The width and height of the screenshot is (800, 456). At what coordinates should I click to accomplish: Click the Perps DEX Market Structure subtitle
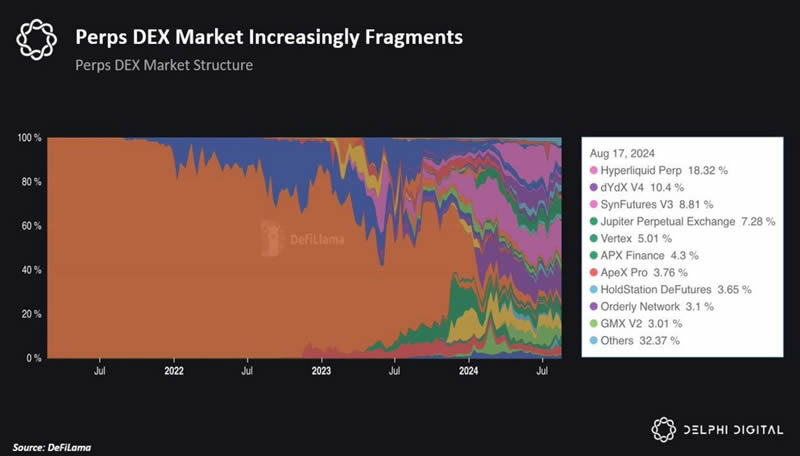164,65
